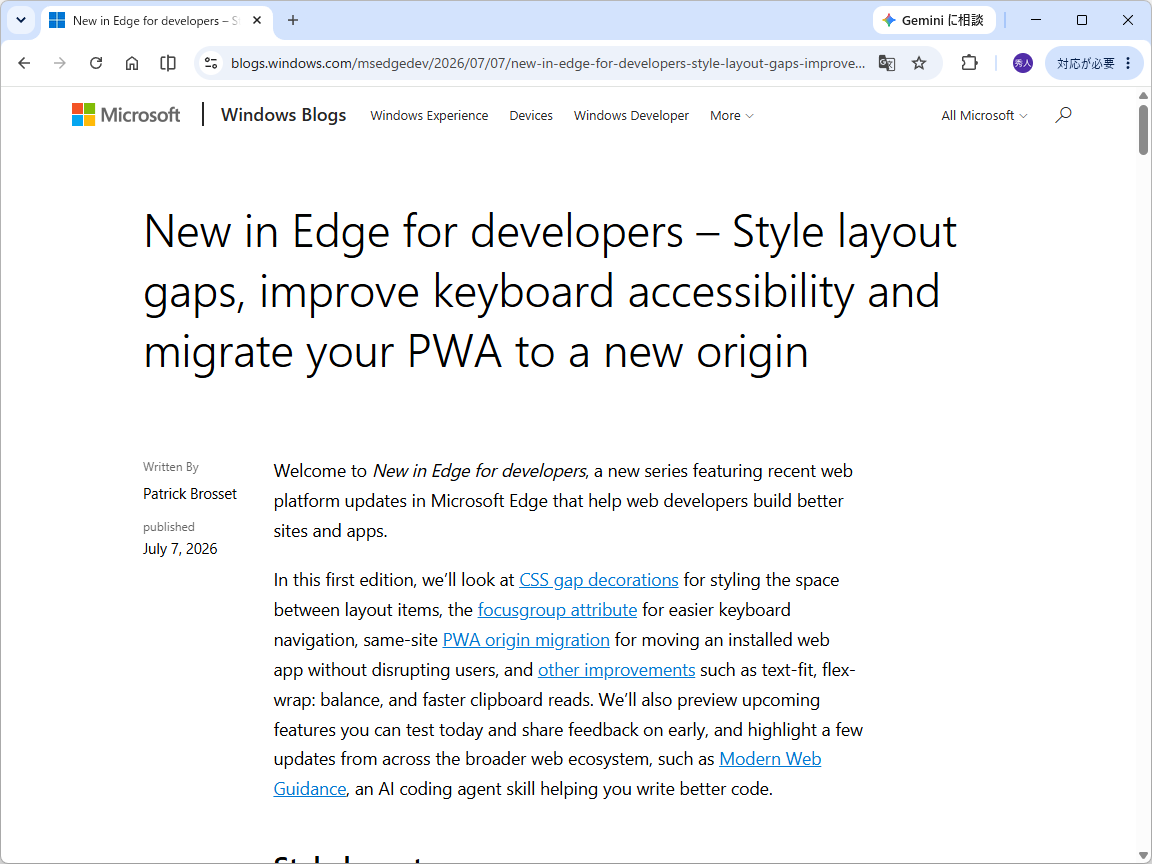The height and width of the screenshot is (864, 1152).
Task: Go back to the previous page
Action: click(x=24, y=63)
